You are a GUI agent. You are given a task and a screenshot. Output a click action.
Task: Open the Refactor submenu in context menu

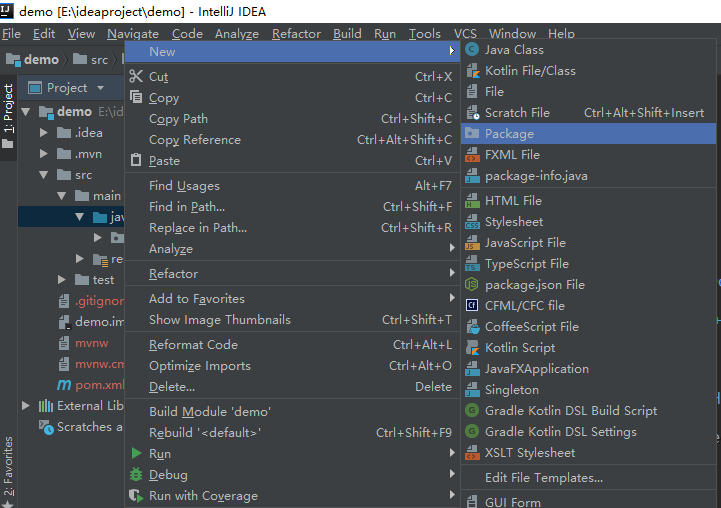click(292, 274)
